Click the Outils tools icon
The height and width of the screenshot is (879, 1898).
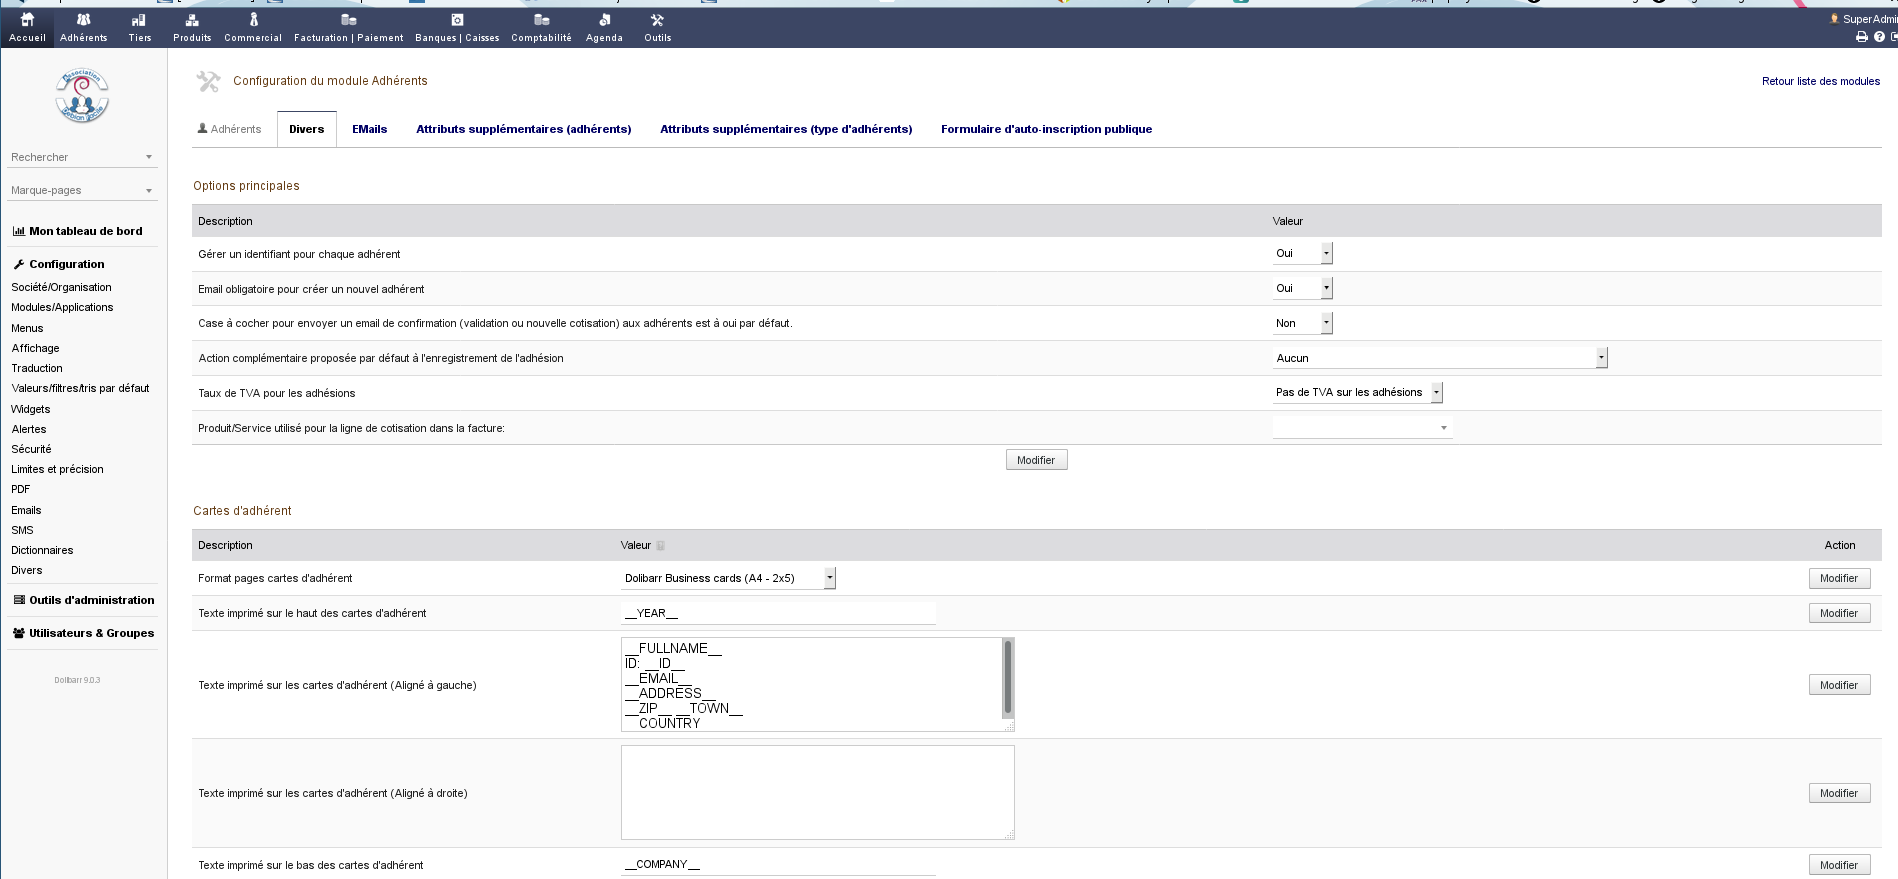point(657,20)
